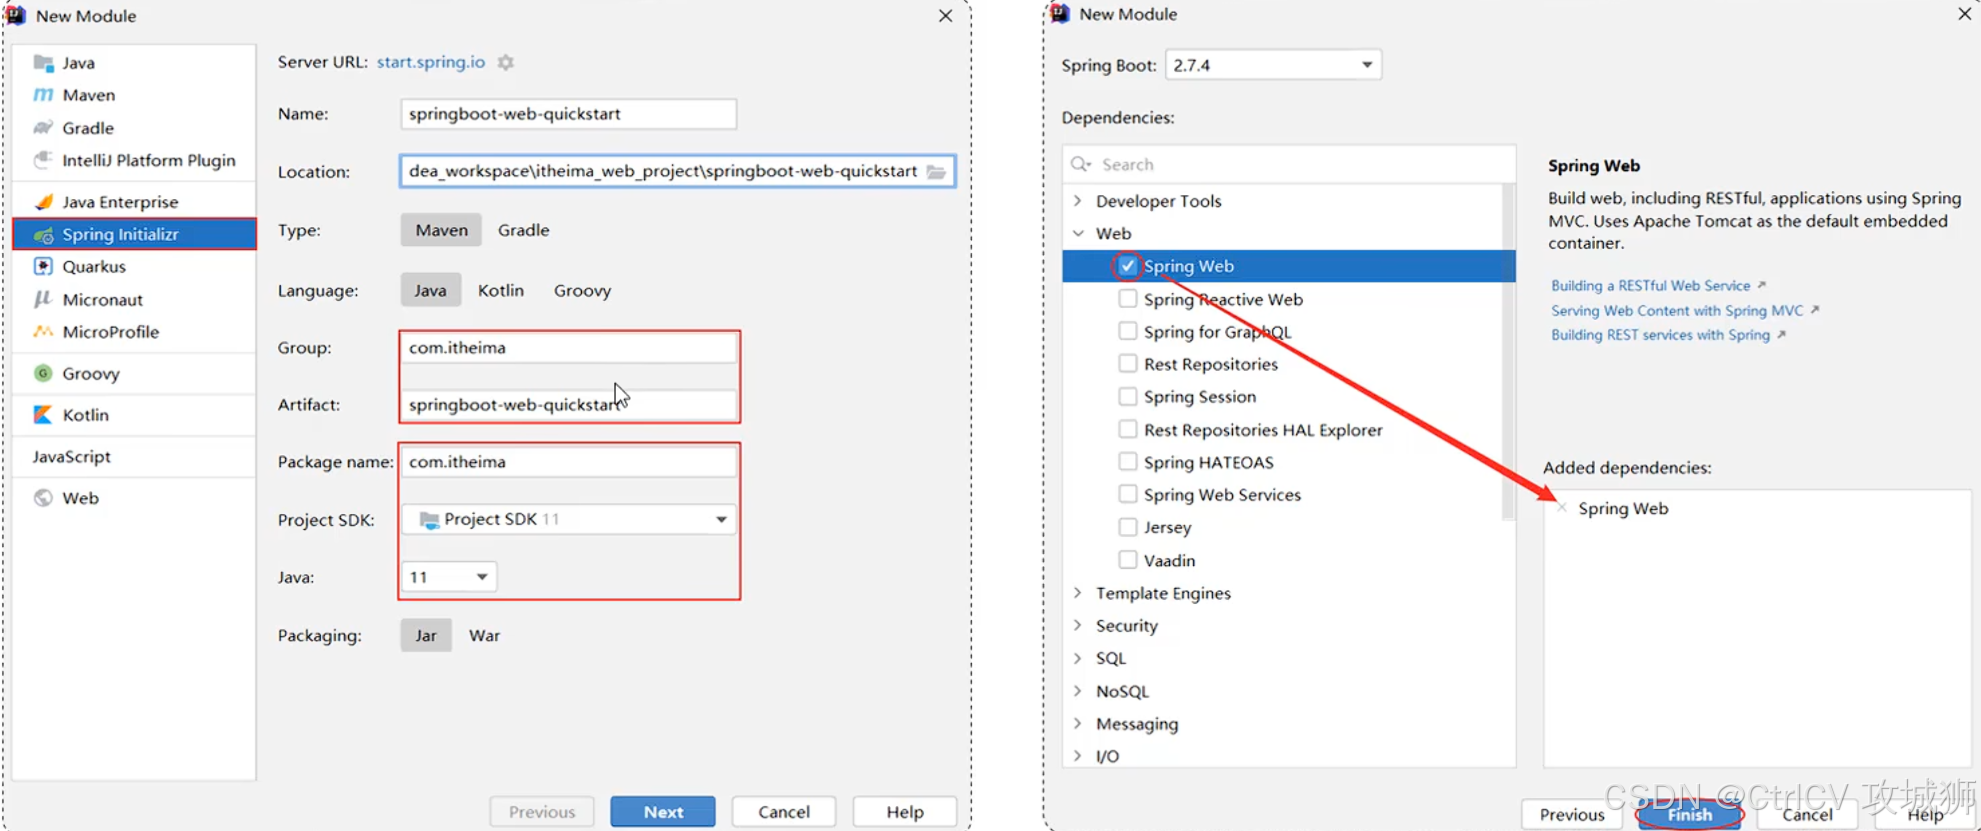Pick the Java Enterprise icon
1981x831 pixels.
pyautogui.click(x=43, y=202)
